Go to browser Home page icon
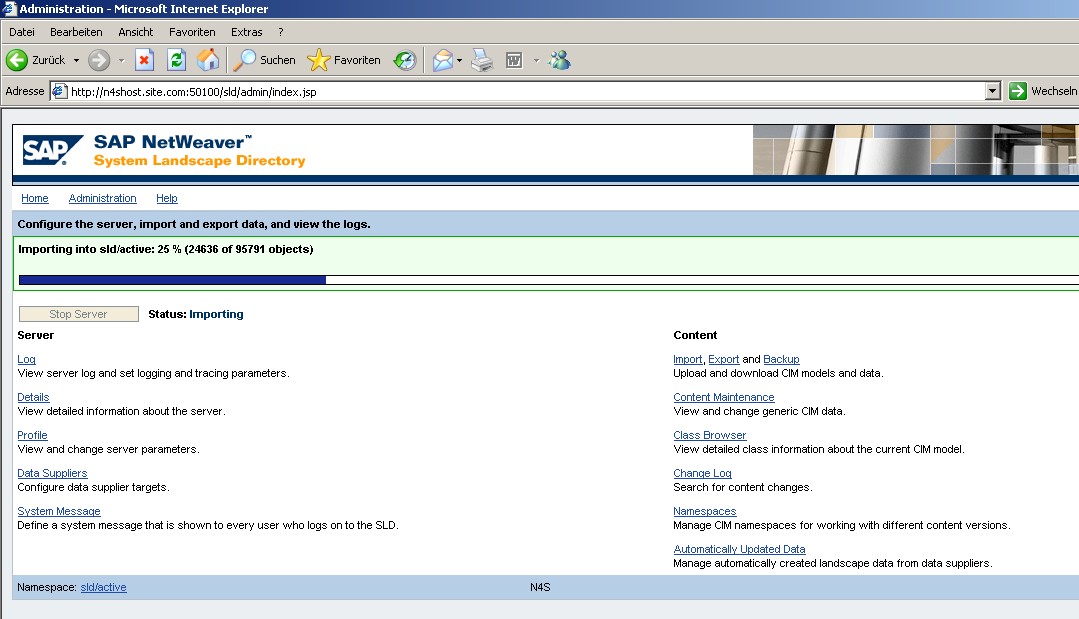1079x619 pixels. 208,60
